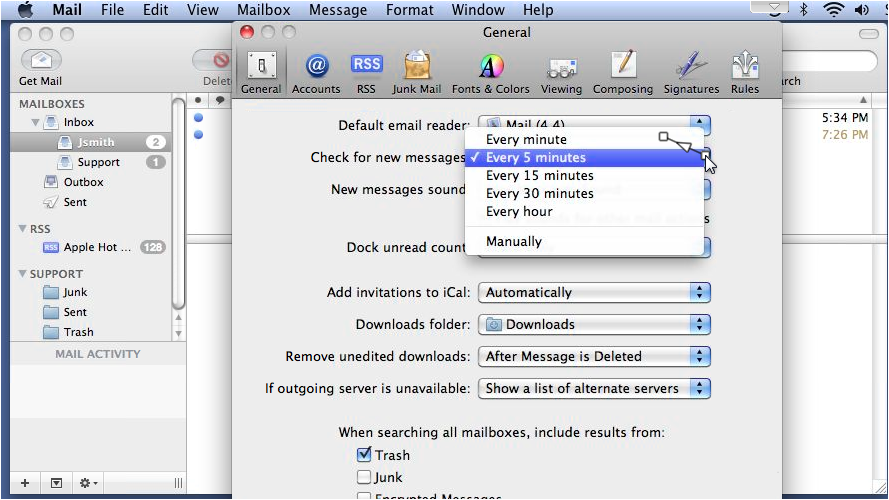Select the Outbox mailbox

tap(90, 182)
